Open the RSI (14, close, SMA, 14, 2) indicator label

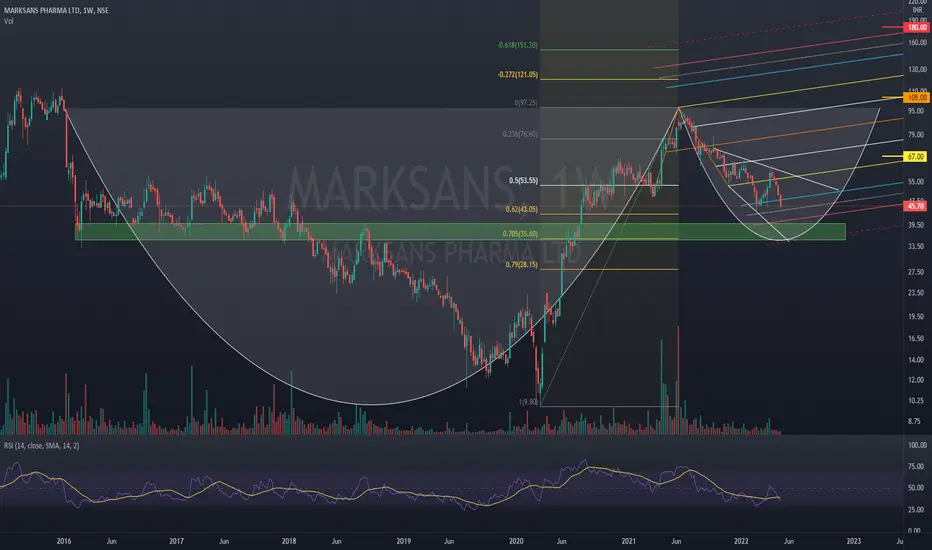[x=42, y=445]
